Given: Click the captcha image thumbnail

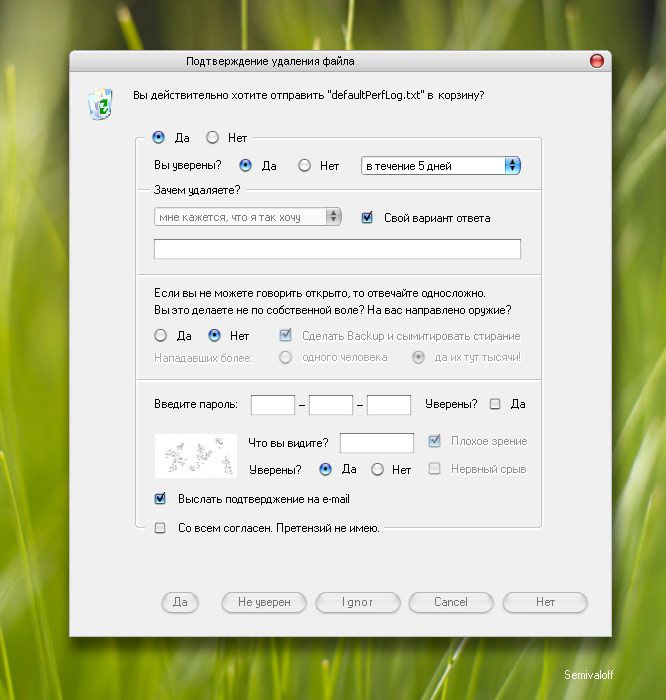Looking at the screenshot, I should click(x=196, y=456).
